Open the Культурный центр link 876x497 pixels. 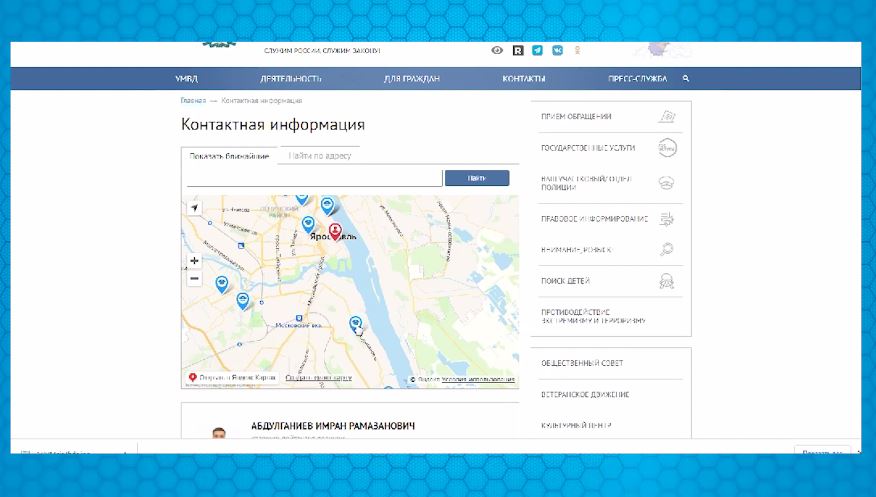(576, 426)
